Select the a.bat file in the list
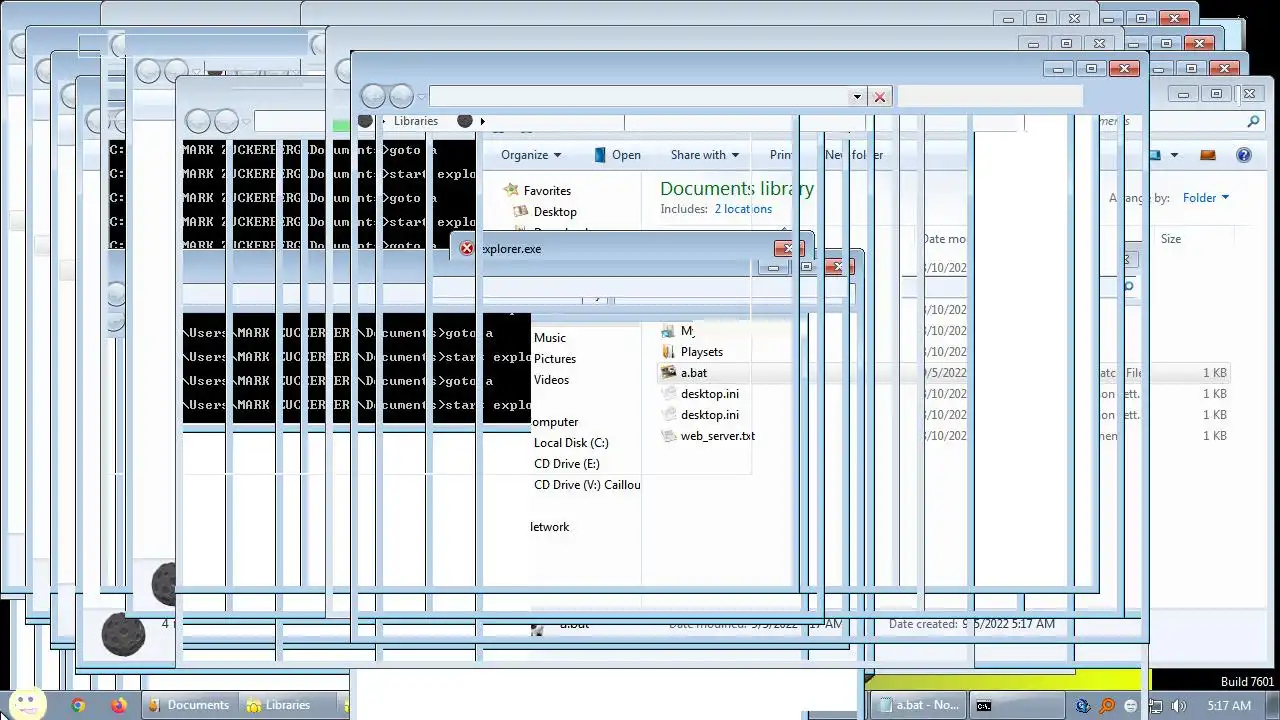The image size is (1280, 720). [x=694, y=373]
